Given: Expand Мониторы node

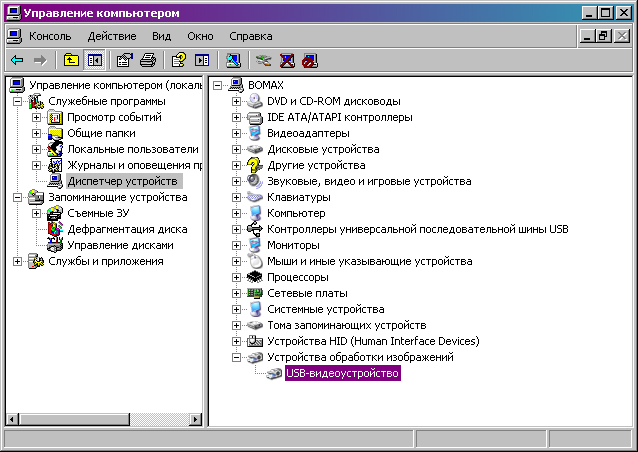Looking at the screenshot, I should coord(236,245).
